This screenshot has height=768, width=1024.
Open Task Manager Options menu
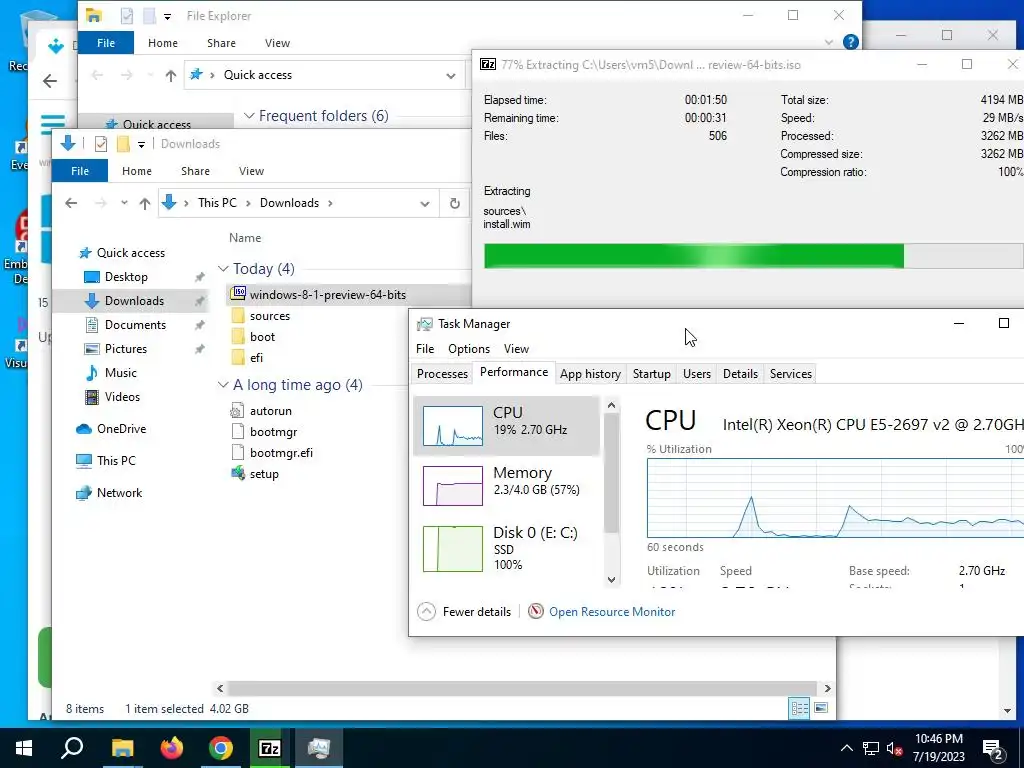pos(469,349)
